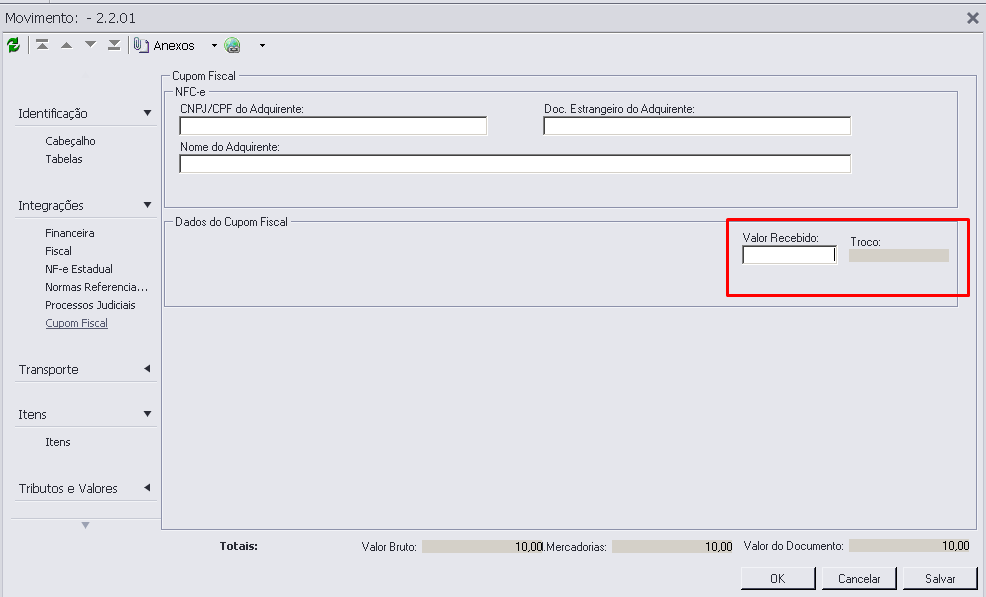
Task: Go to last record arrow icon
Action: coord(114,45)
